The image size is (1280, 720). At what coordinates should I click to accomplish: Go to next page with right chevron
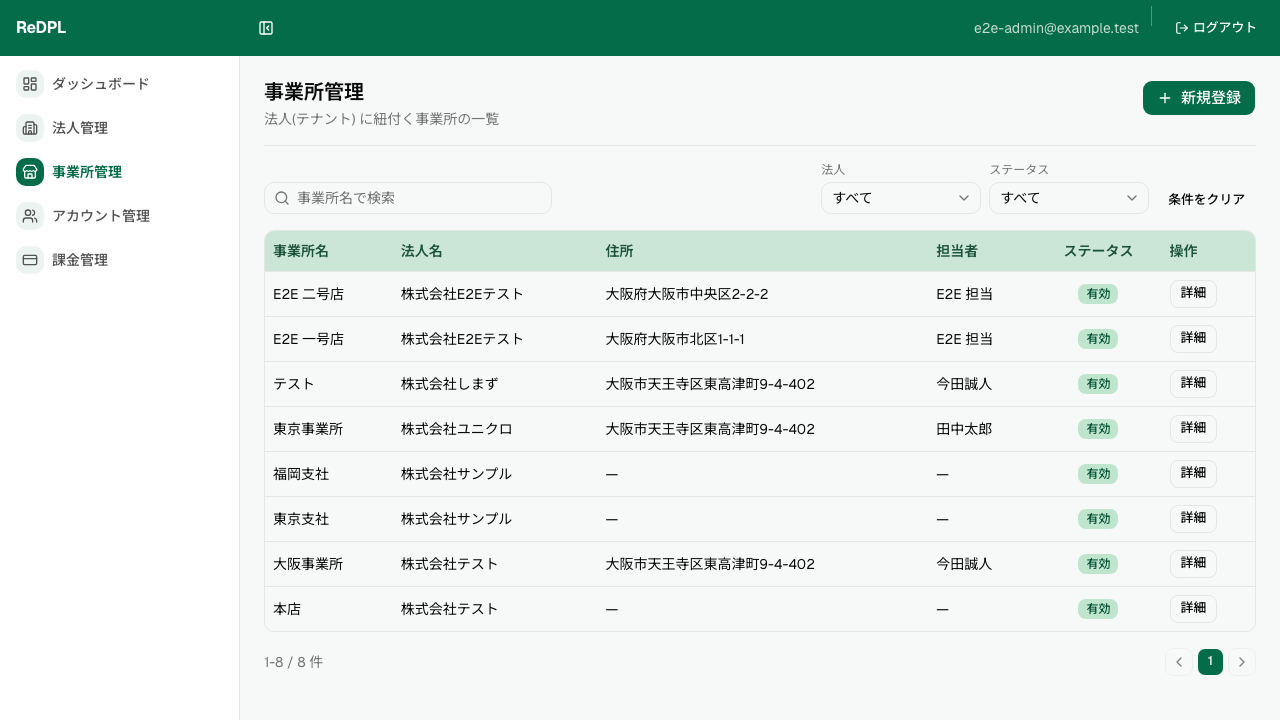click(x=1242, y=662)
